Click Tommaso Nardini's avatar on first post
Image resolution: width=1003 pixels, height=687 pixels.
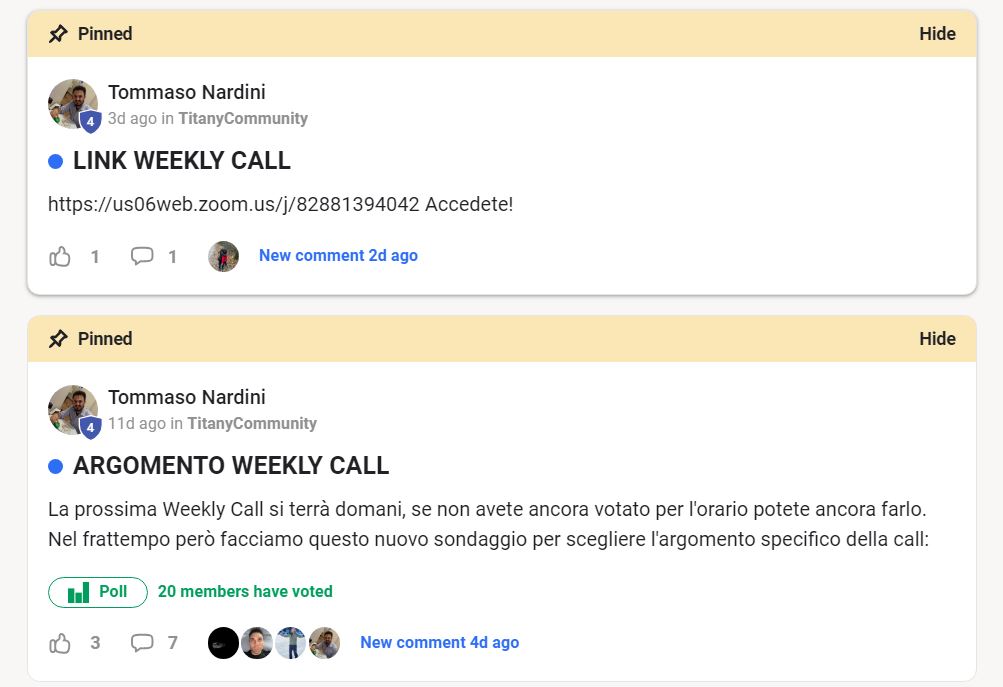[x=74, y=104]
